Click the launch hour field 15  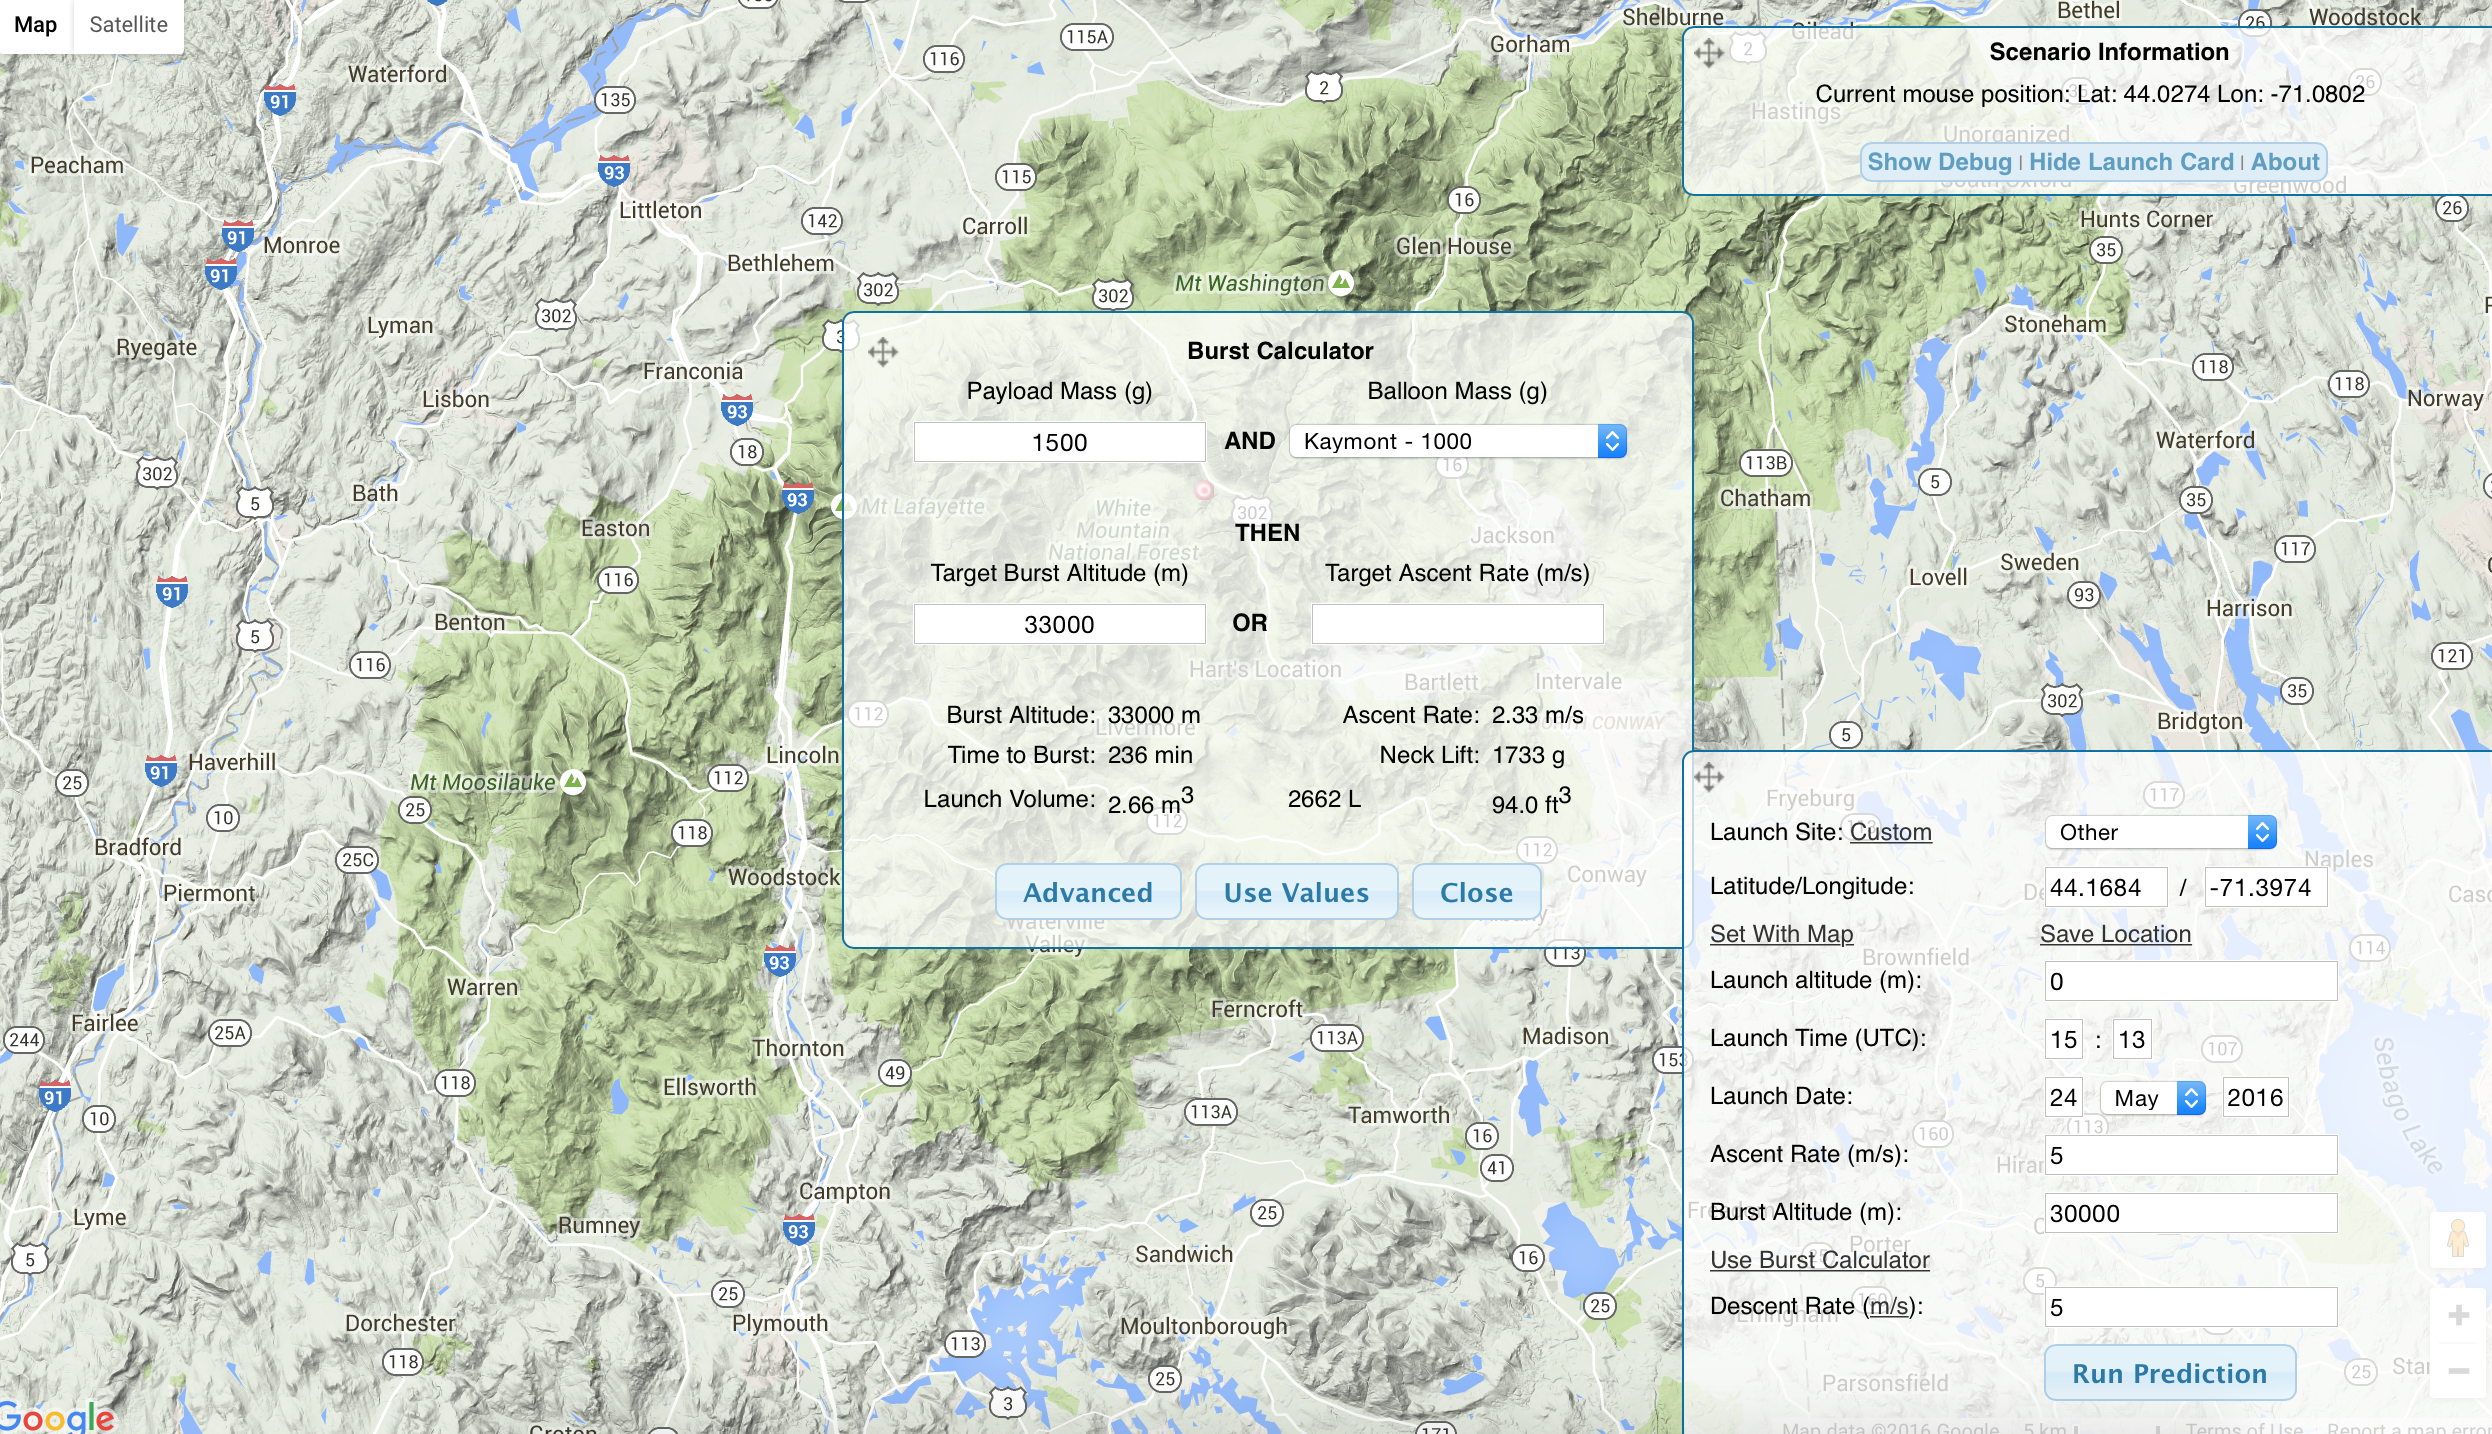(2064, 1039)
